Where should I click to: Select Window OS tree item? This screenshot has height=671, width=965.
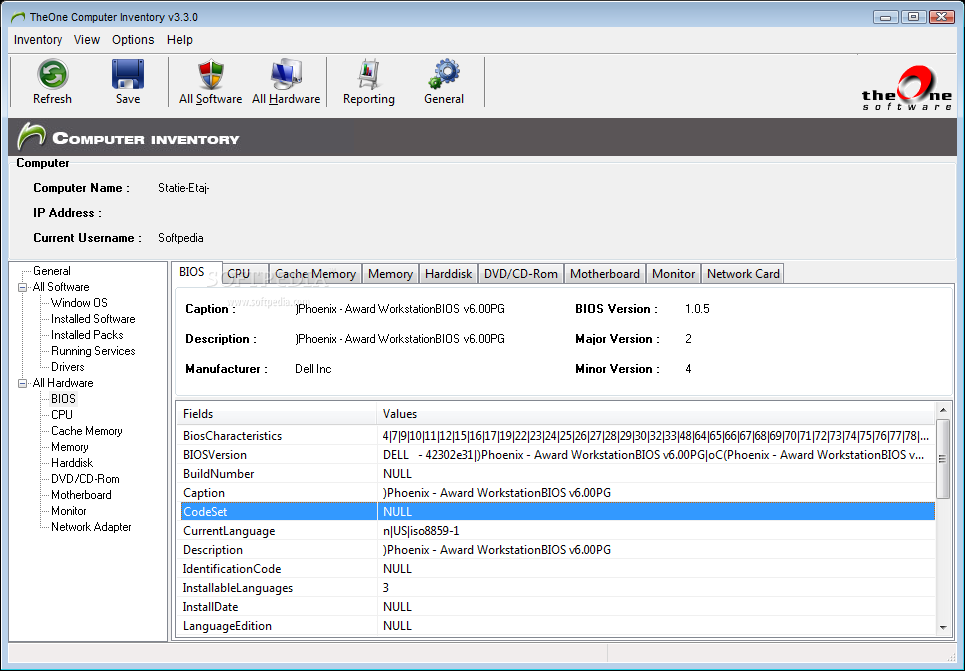tap(79, 303)
